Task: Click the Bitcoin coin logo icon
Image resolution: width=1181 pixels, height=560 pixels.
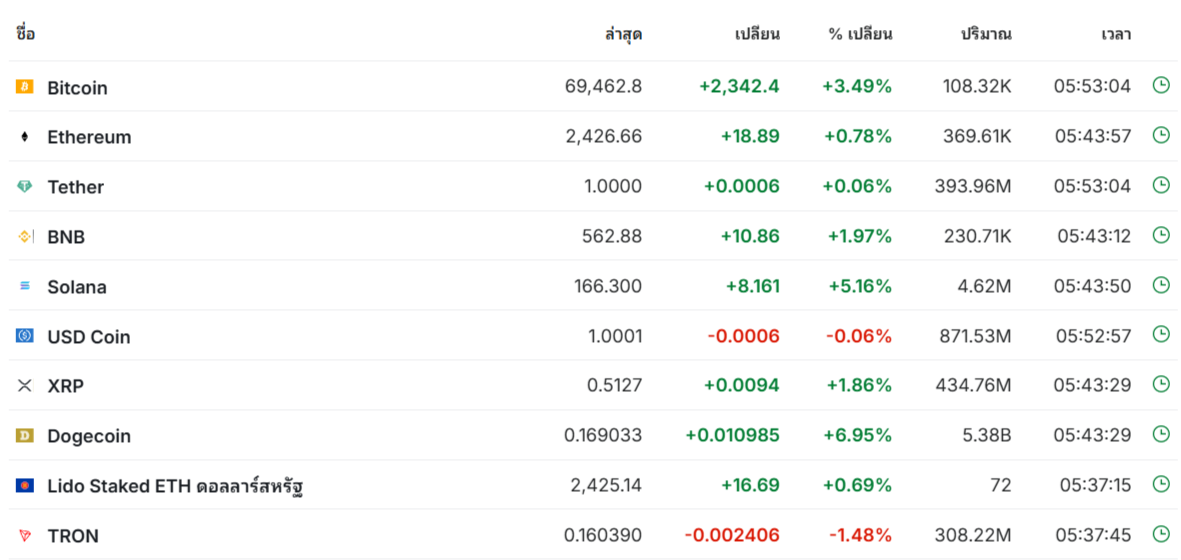Action: [25, 87]
